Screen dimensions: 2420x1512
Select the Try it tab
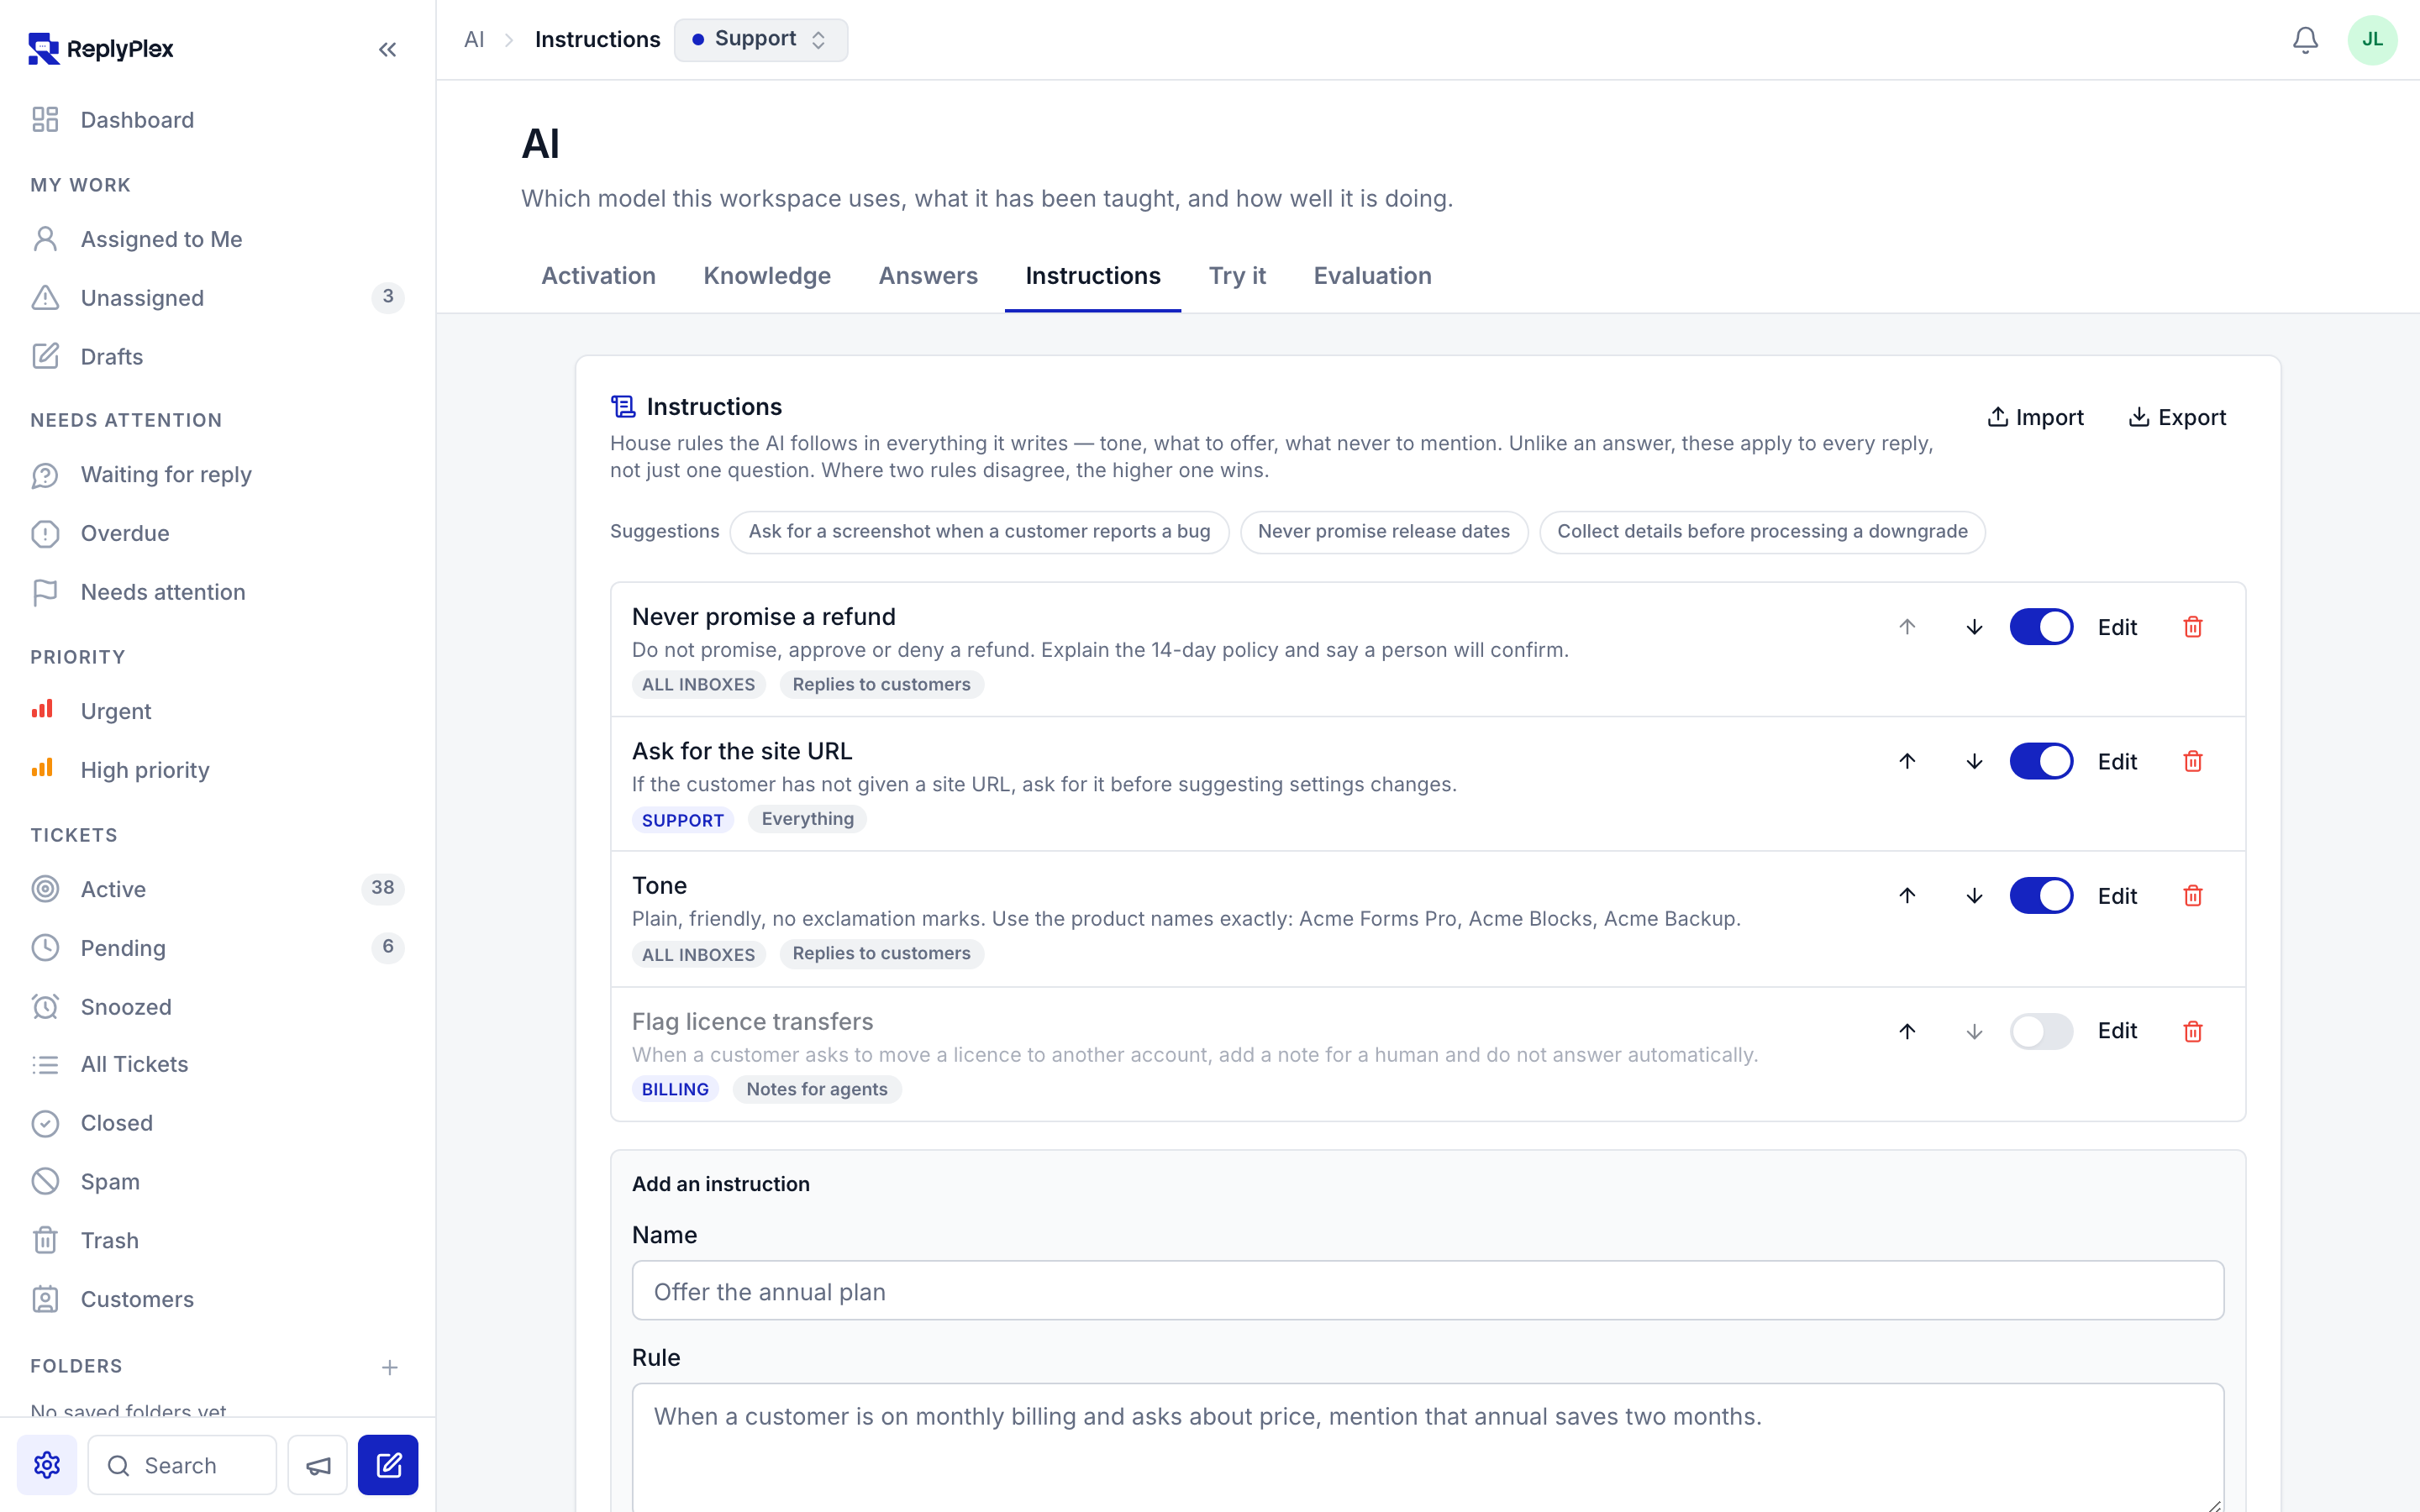(1237, 276)
